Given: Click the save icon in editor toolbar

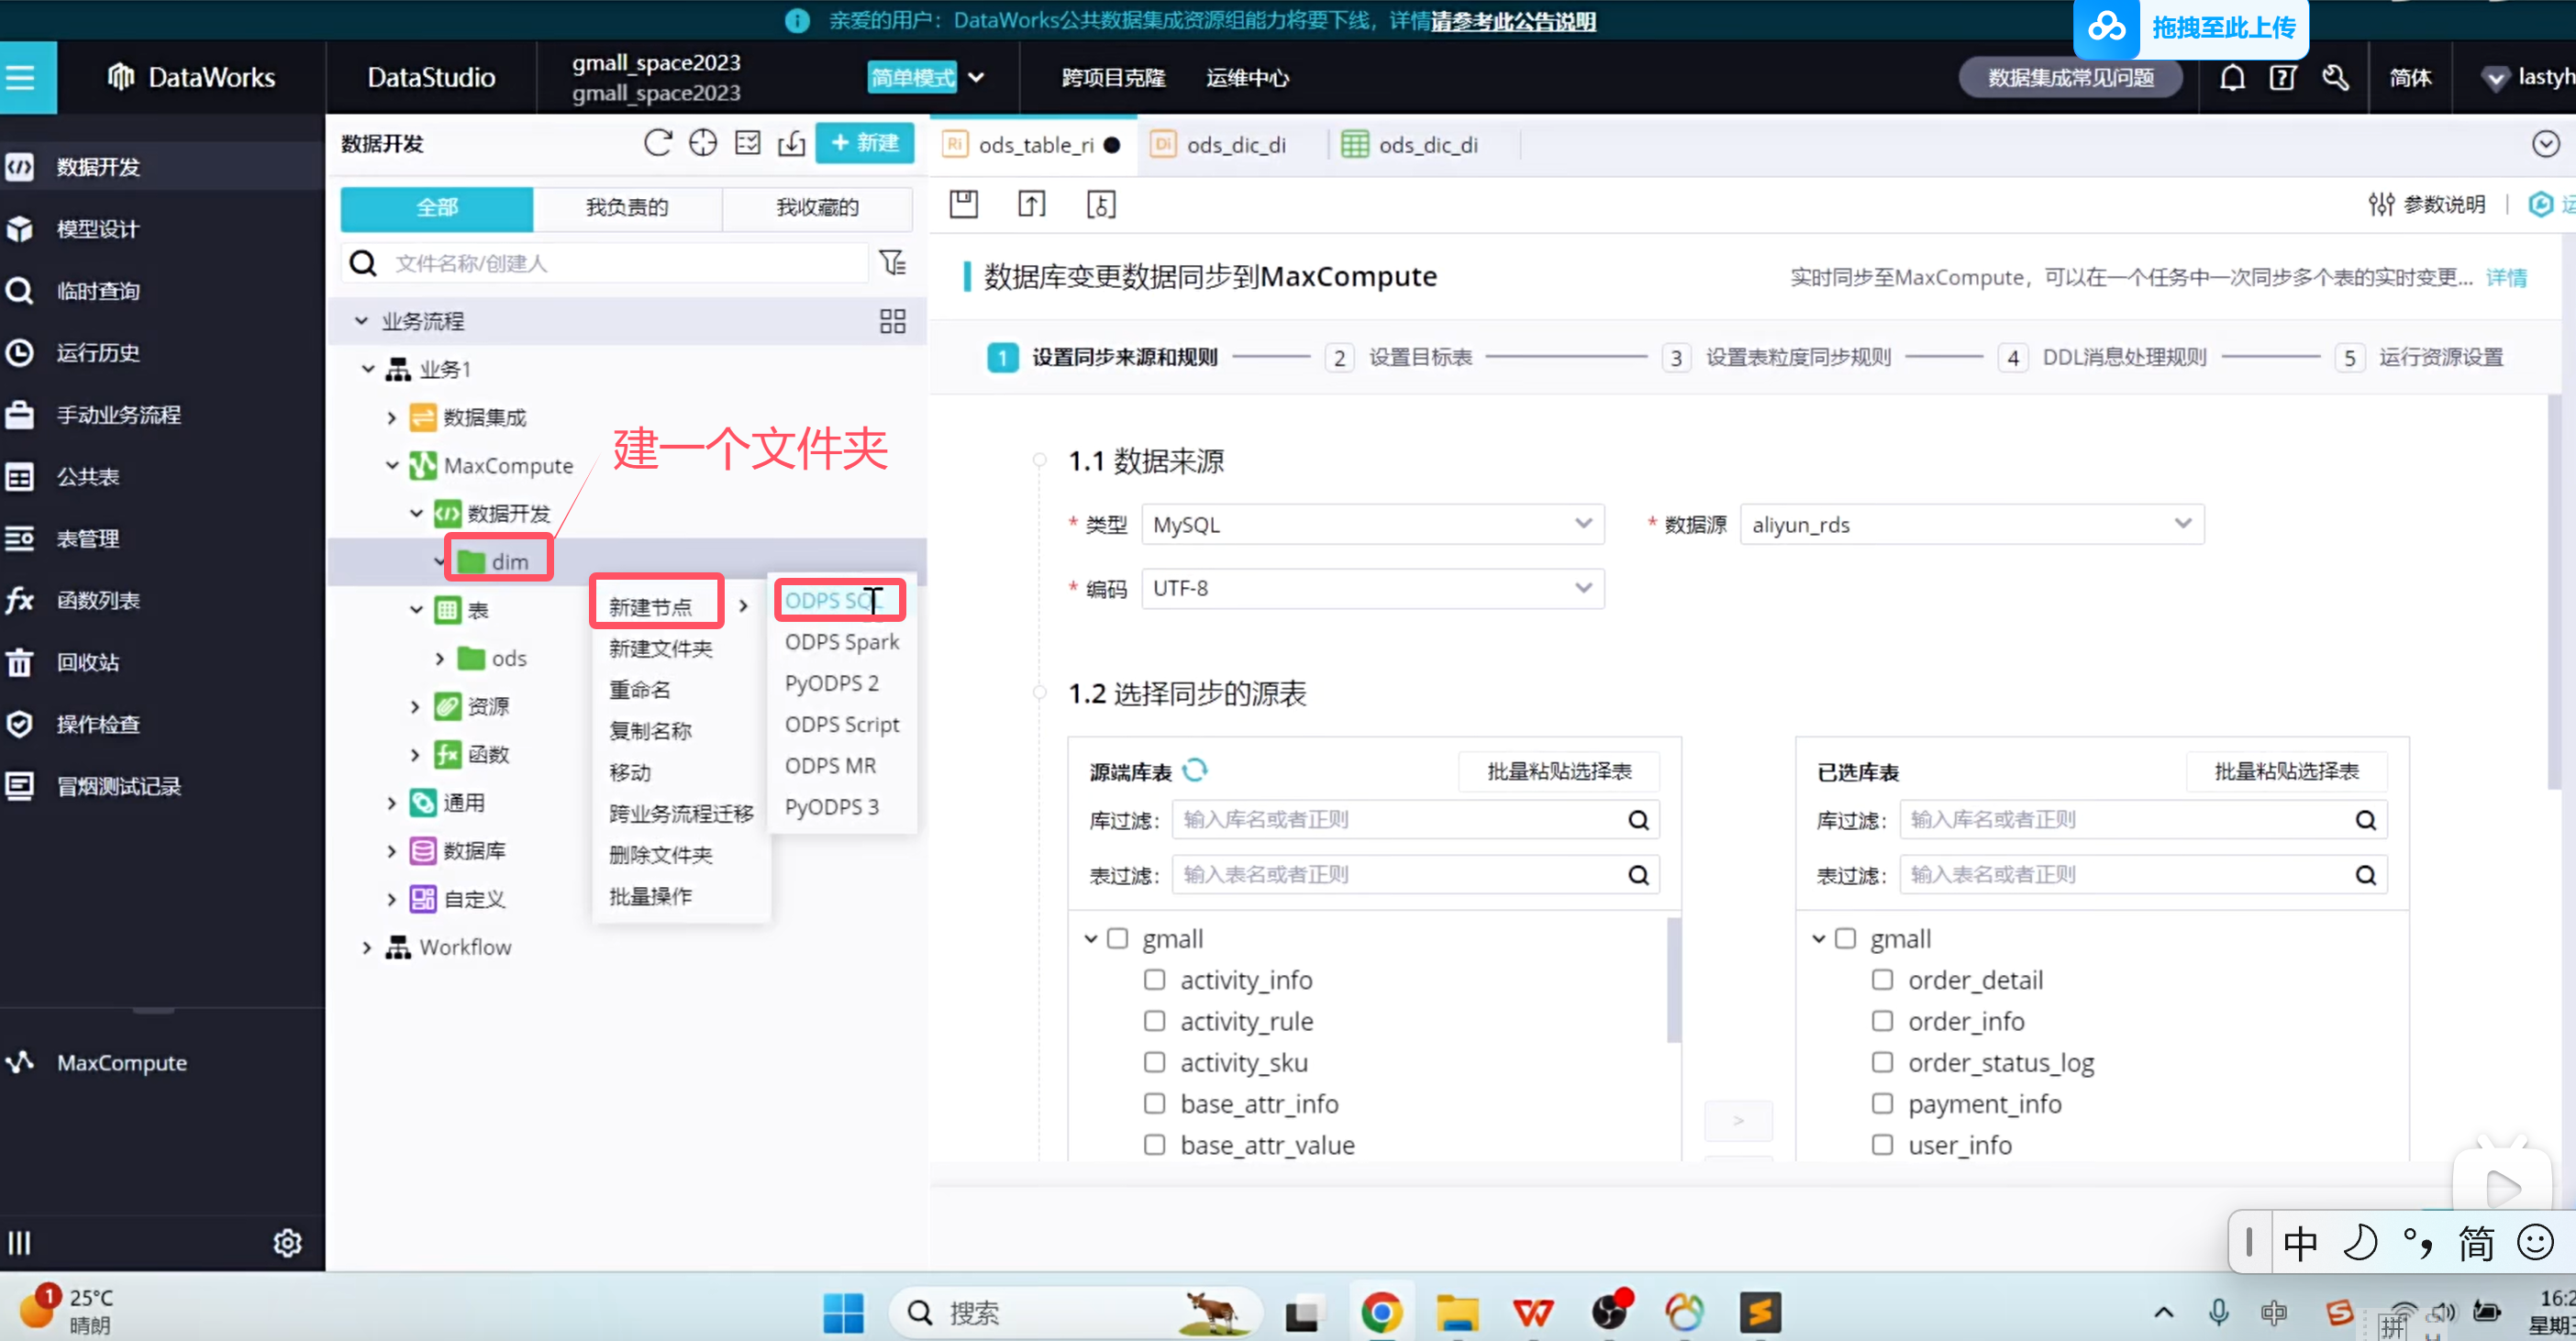Looking at the screenshot, I should (963, 204).
